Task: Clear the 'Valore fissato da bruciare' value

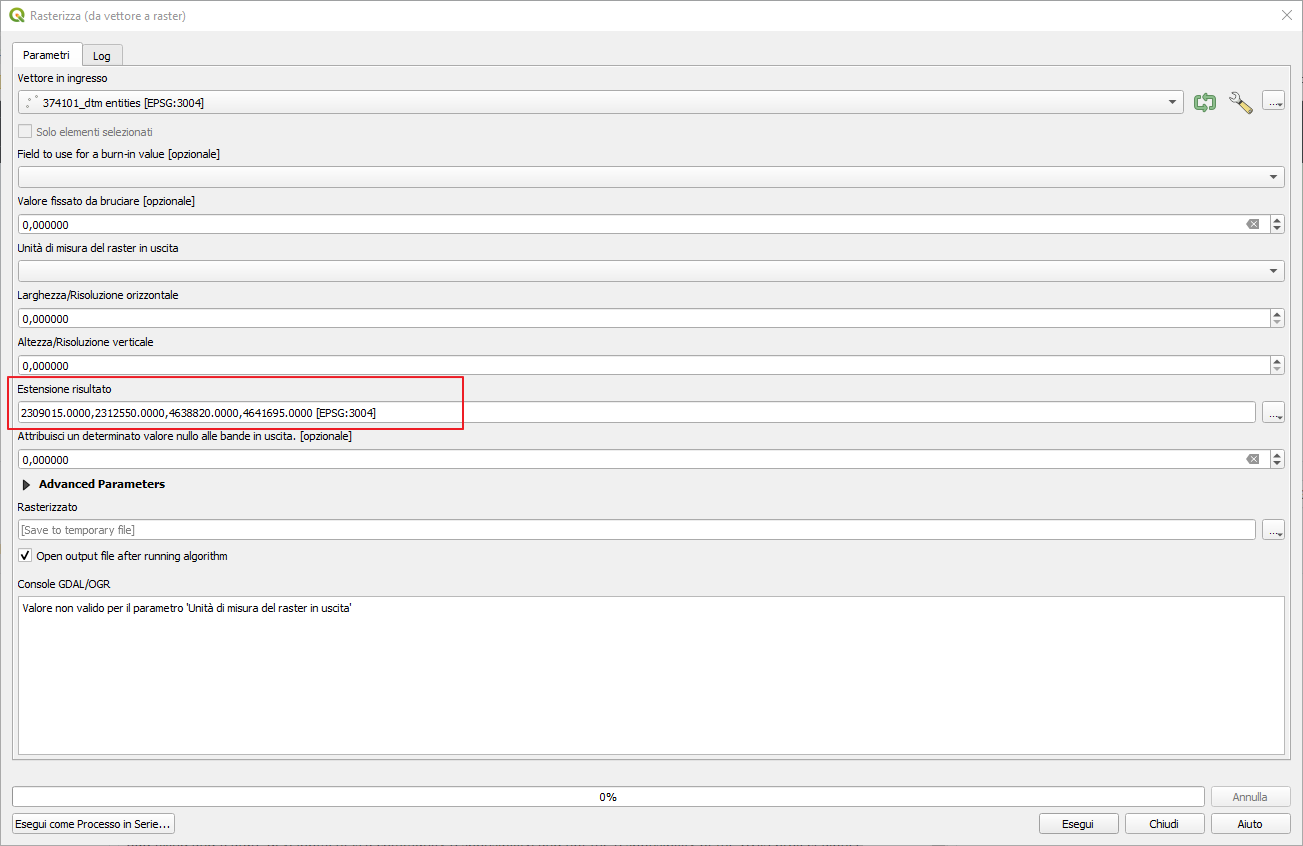Action: click(1252, 224)
